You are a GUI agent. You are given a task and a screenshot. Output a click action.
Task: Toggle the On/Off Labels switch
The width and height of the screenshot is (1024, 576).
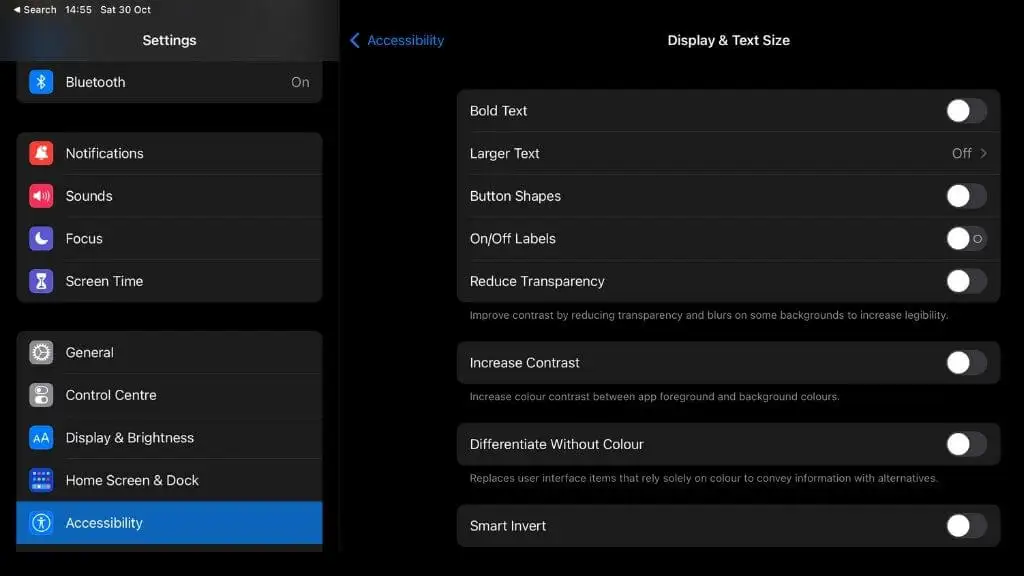[x=967, y=238]
